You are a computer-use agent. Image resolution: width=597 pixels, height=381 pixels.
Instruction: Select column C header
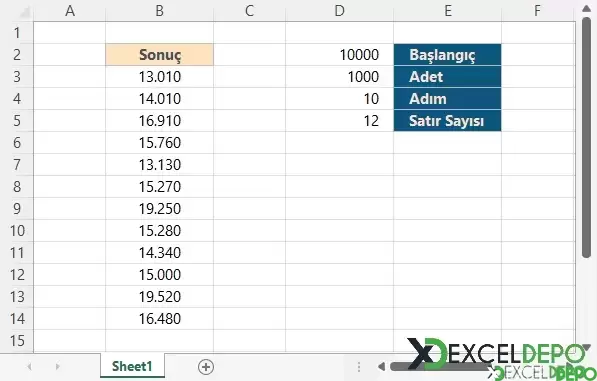pos(249,11)
